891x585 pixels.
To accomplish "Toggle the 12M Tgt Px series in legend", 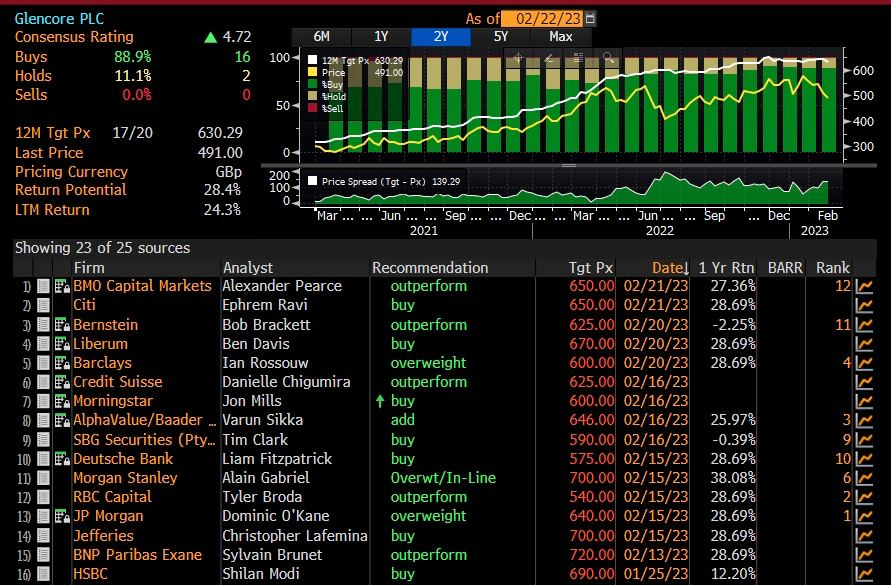I will pyautogui.click(x=312, y=60).
